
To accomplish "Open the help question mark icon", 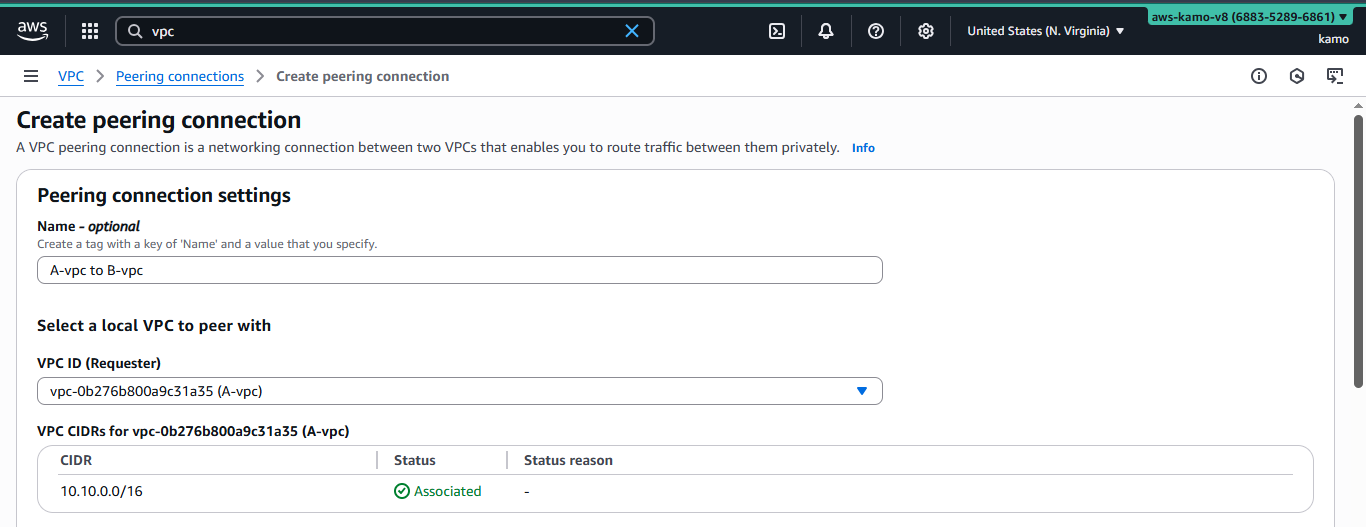I will click(x=876, y=31).
